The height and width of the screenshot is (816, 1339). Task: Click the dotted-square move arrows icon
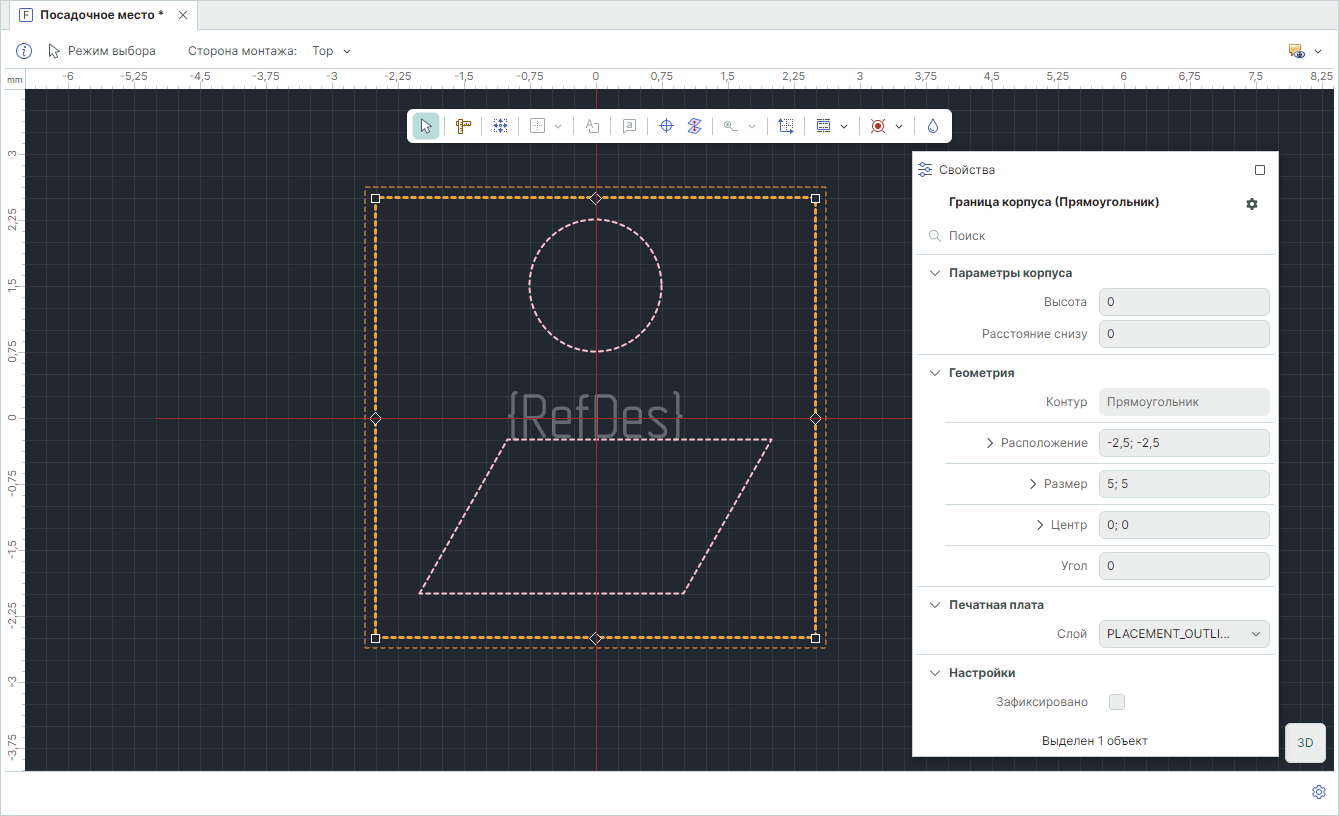[500, 126]
